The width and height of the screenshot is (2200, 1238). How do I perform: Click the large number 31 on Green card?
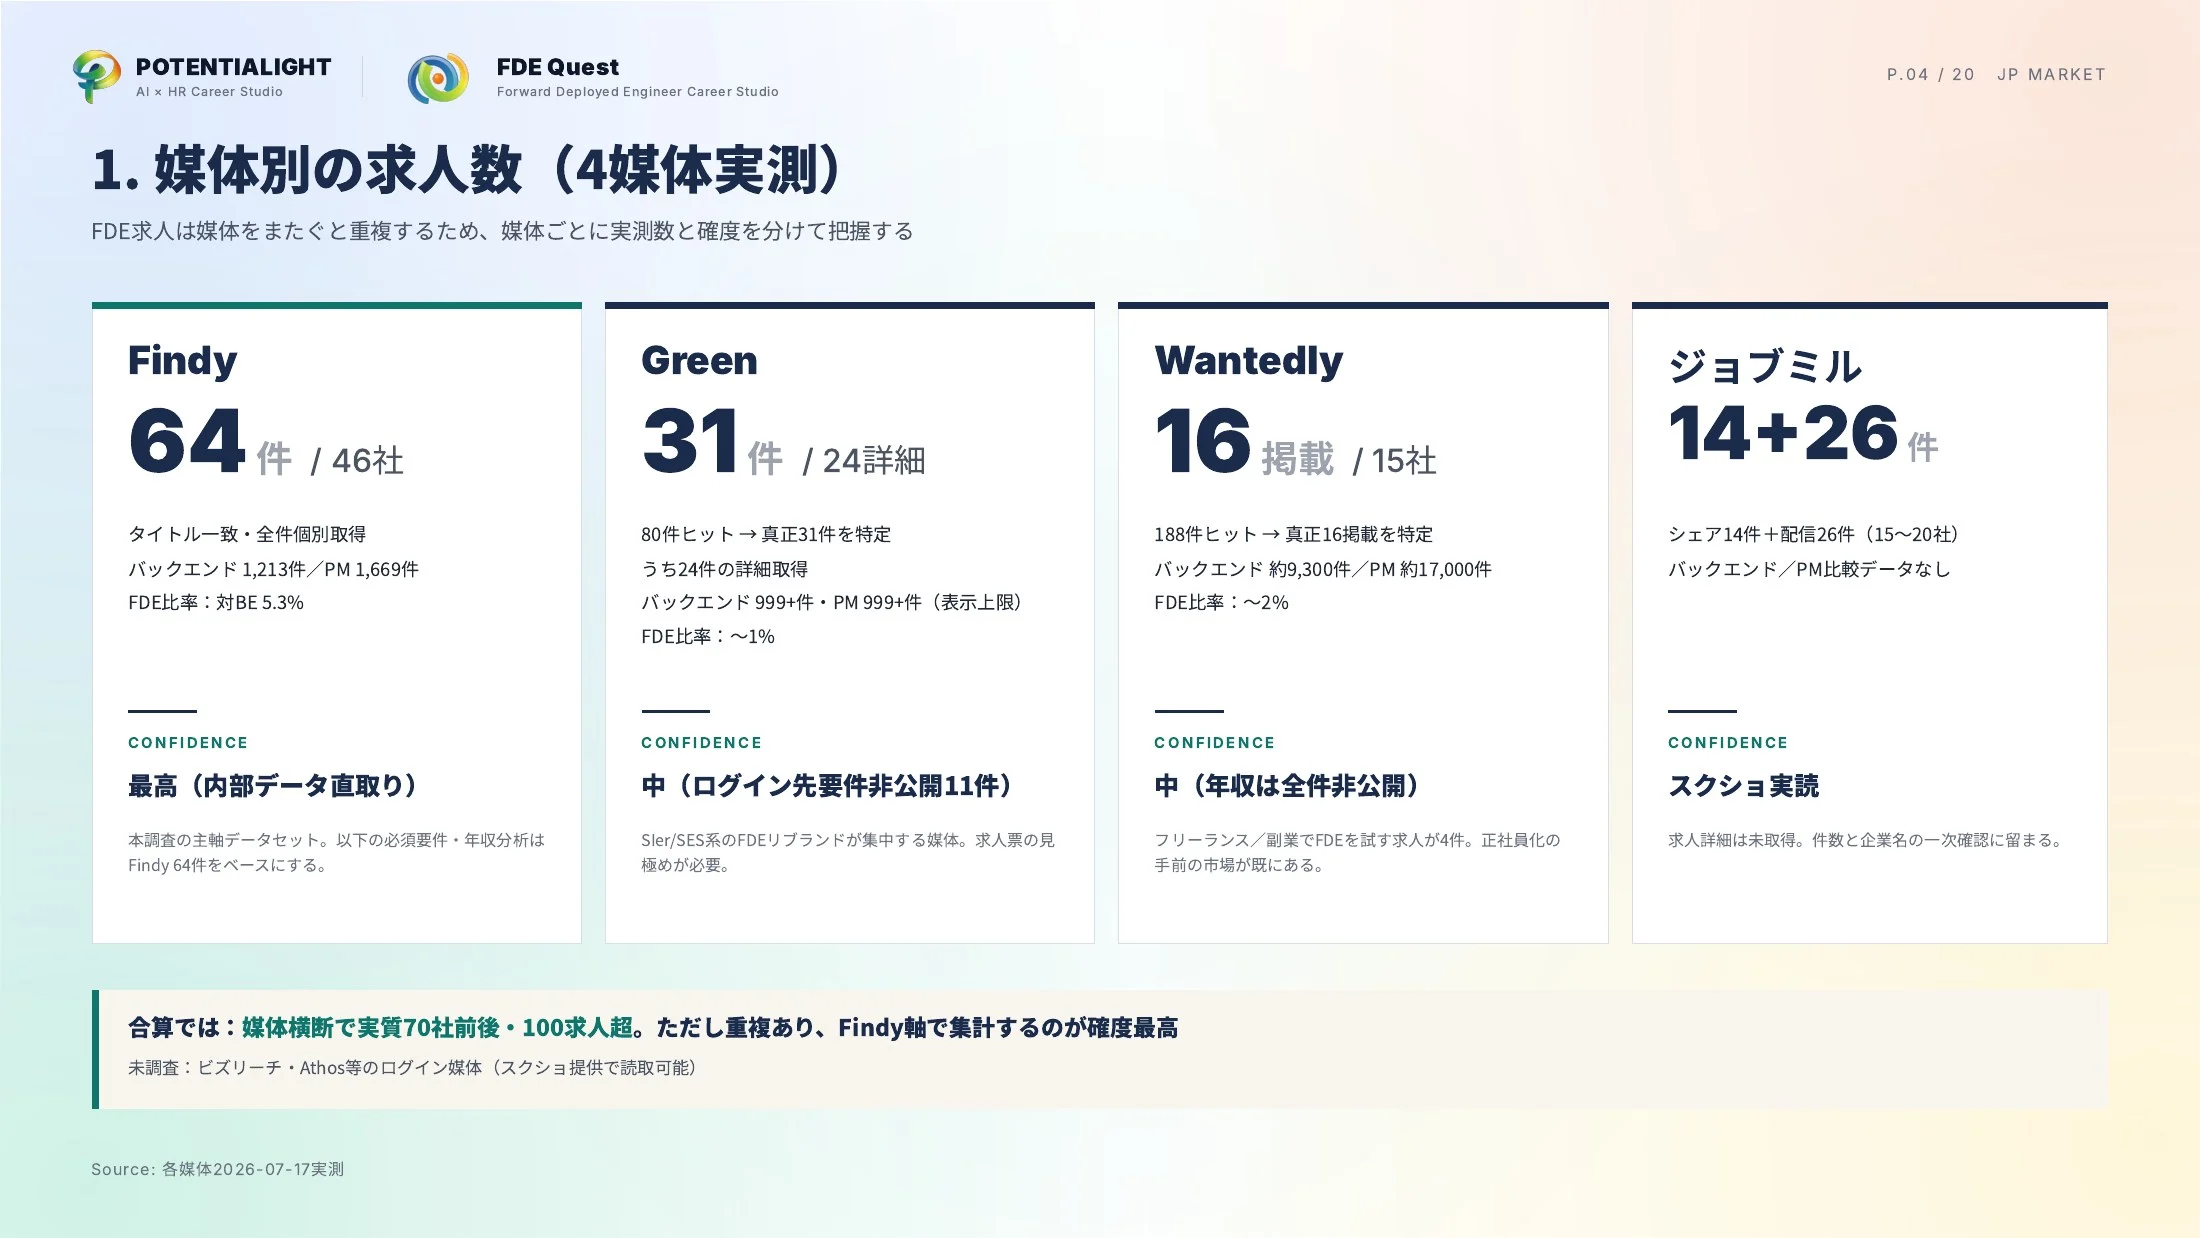(690, 441)
